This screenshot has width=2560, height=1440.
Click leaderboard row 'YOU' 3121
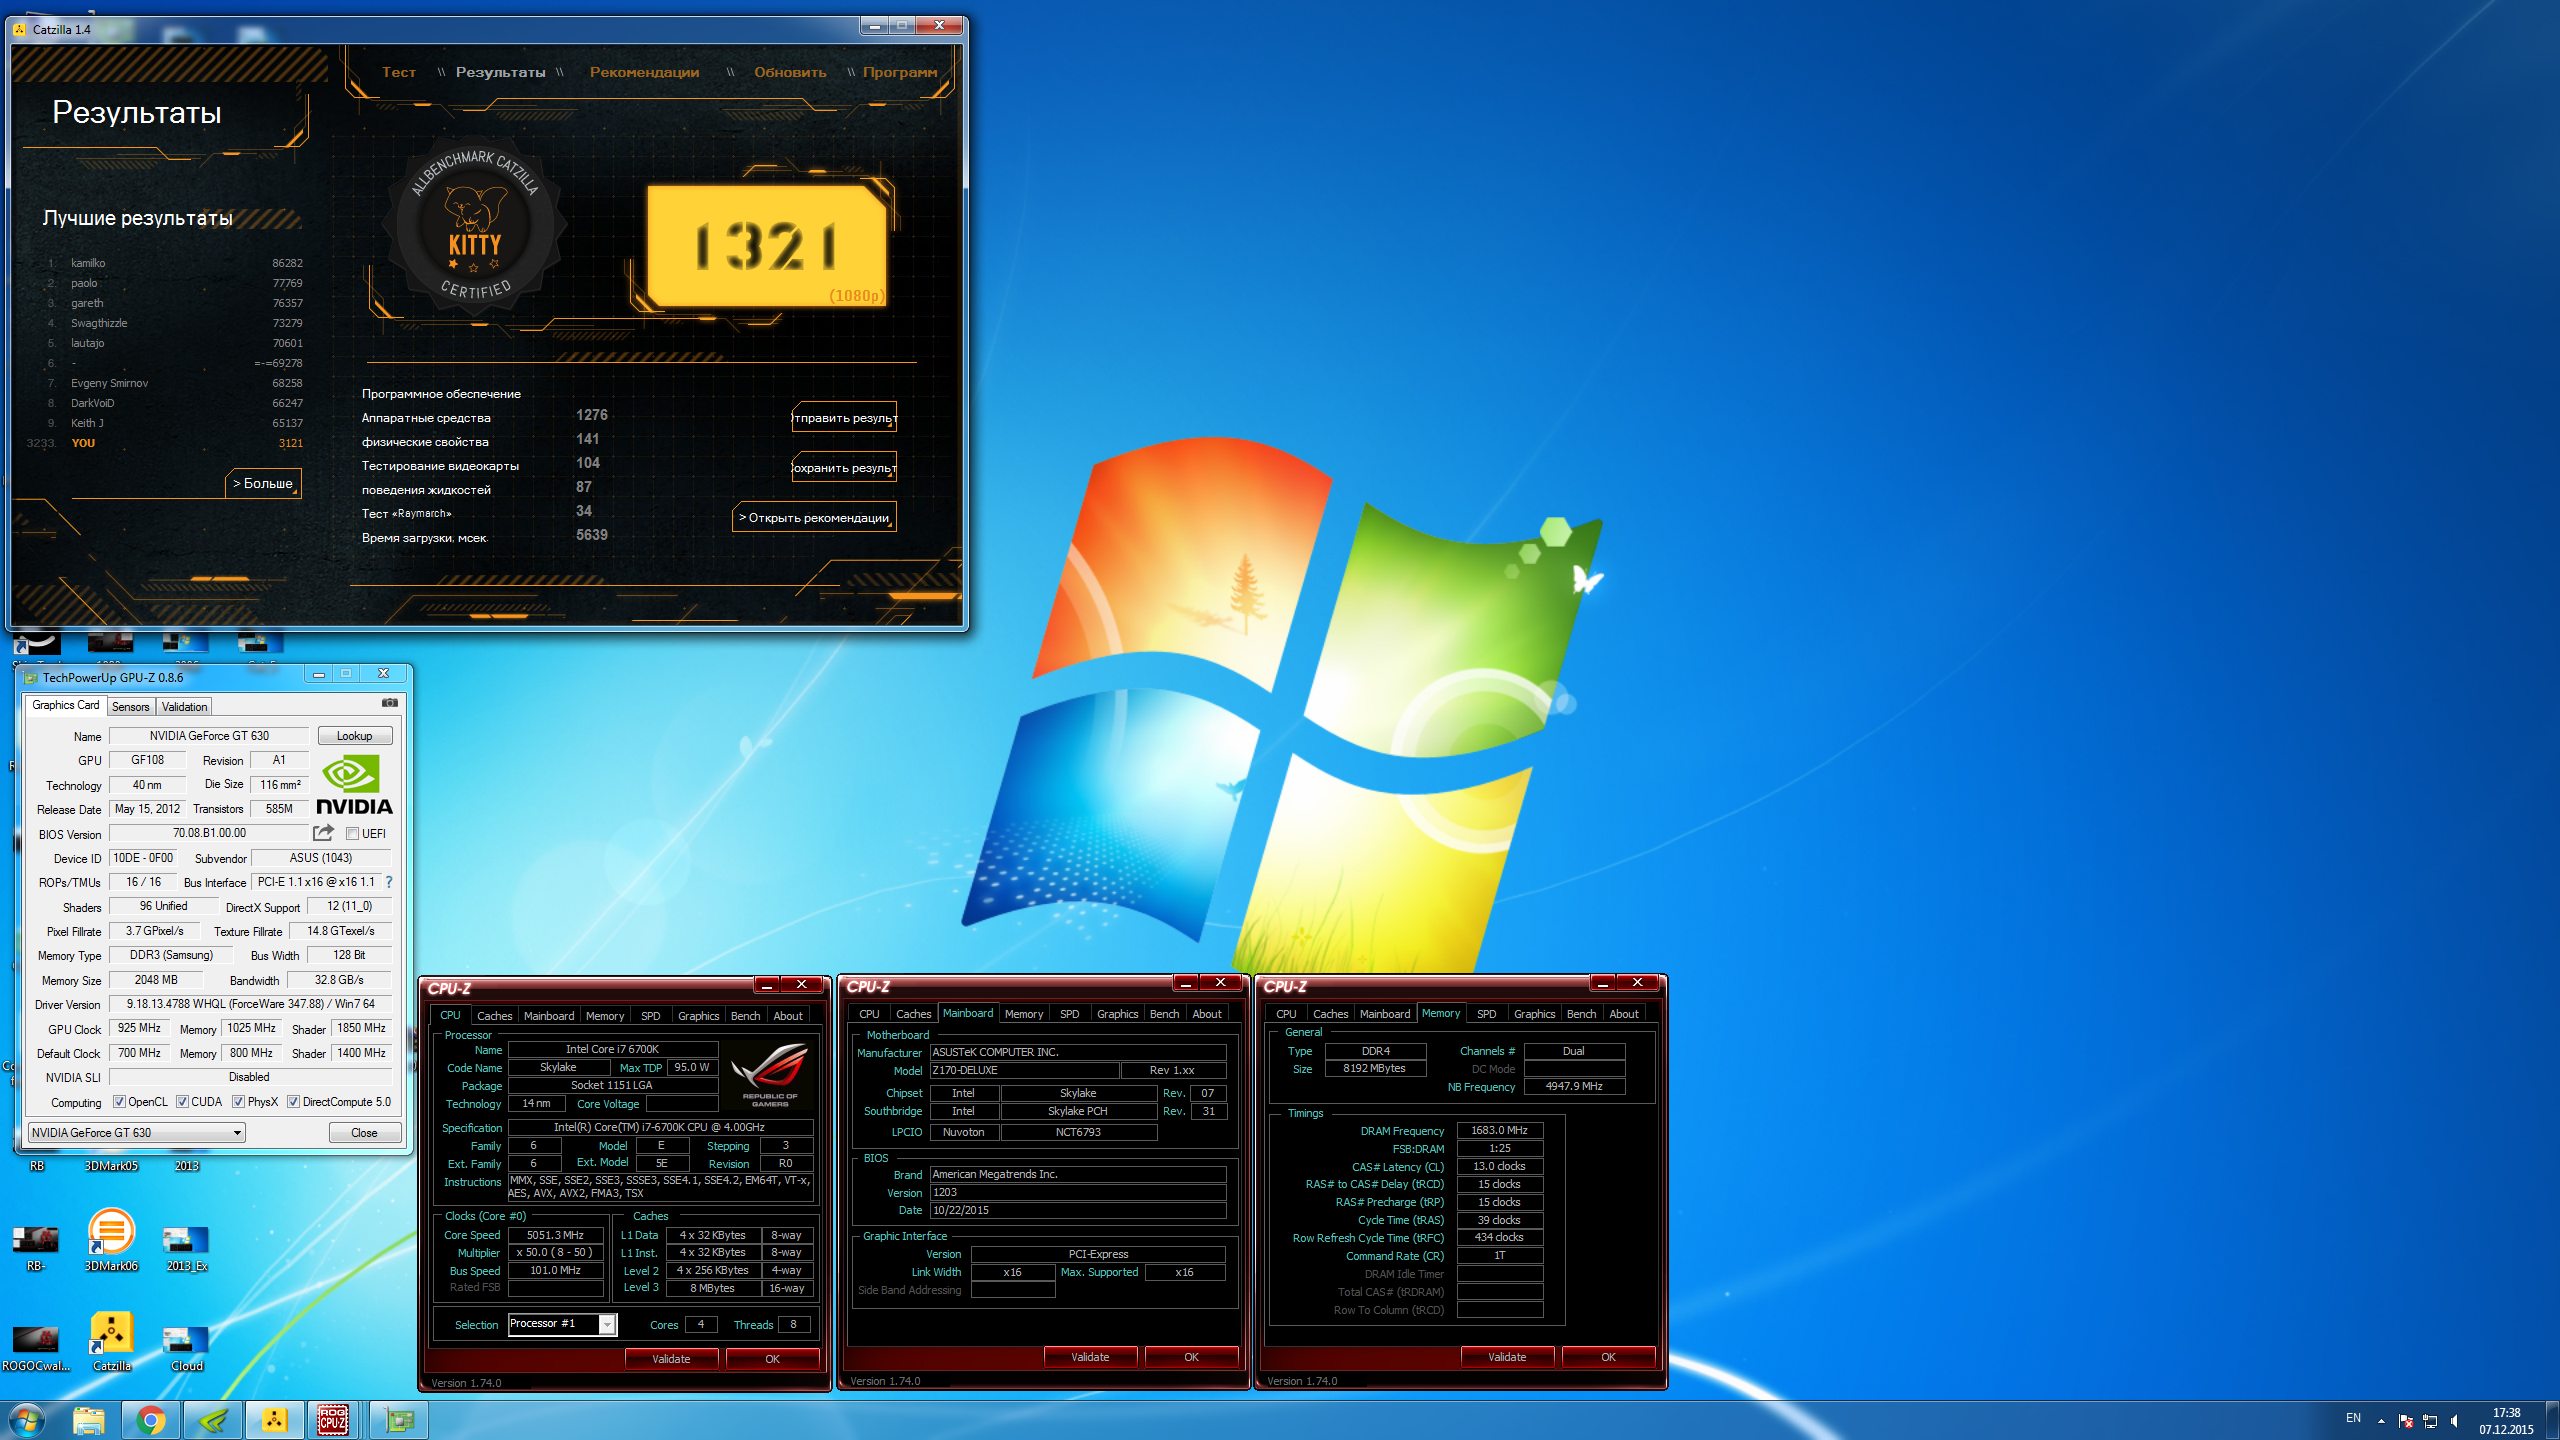coord(165,443)
